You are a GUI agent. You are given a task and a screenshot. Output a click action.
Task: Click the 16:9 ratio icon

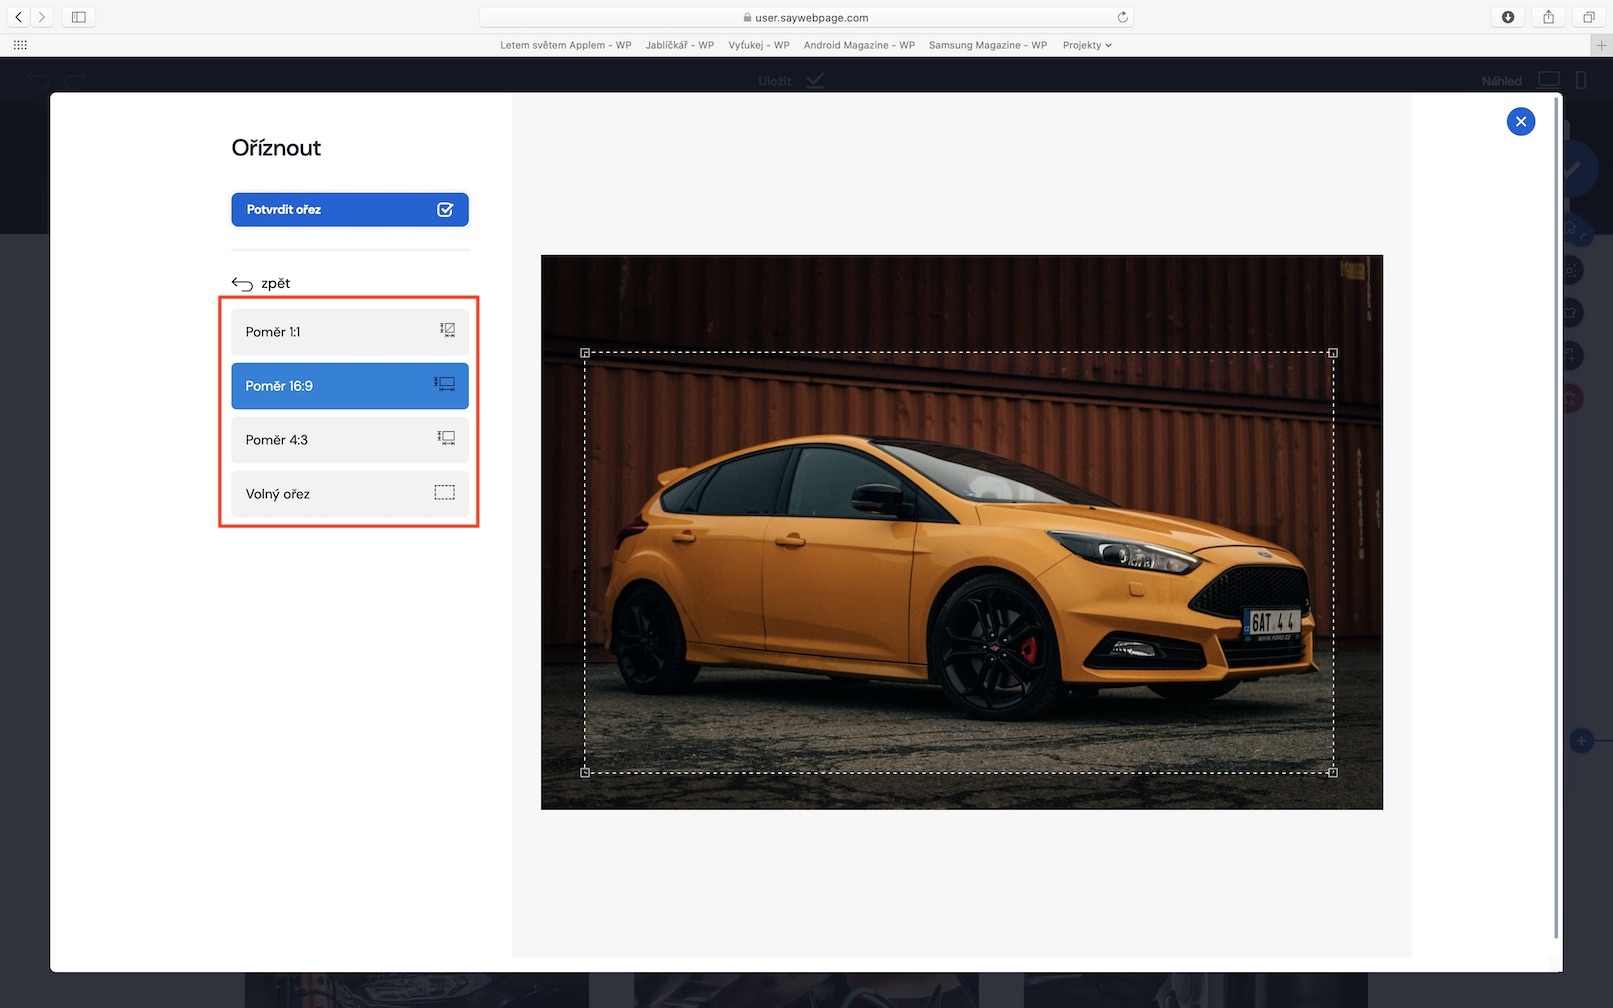pos(444,384)
